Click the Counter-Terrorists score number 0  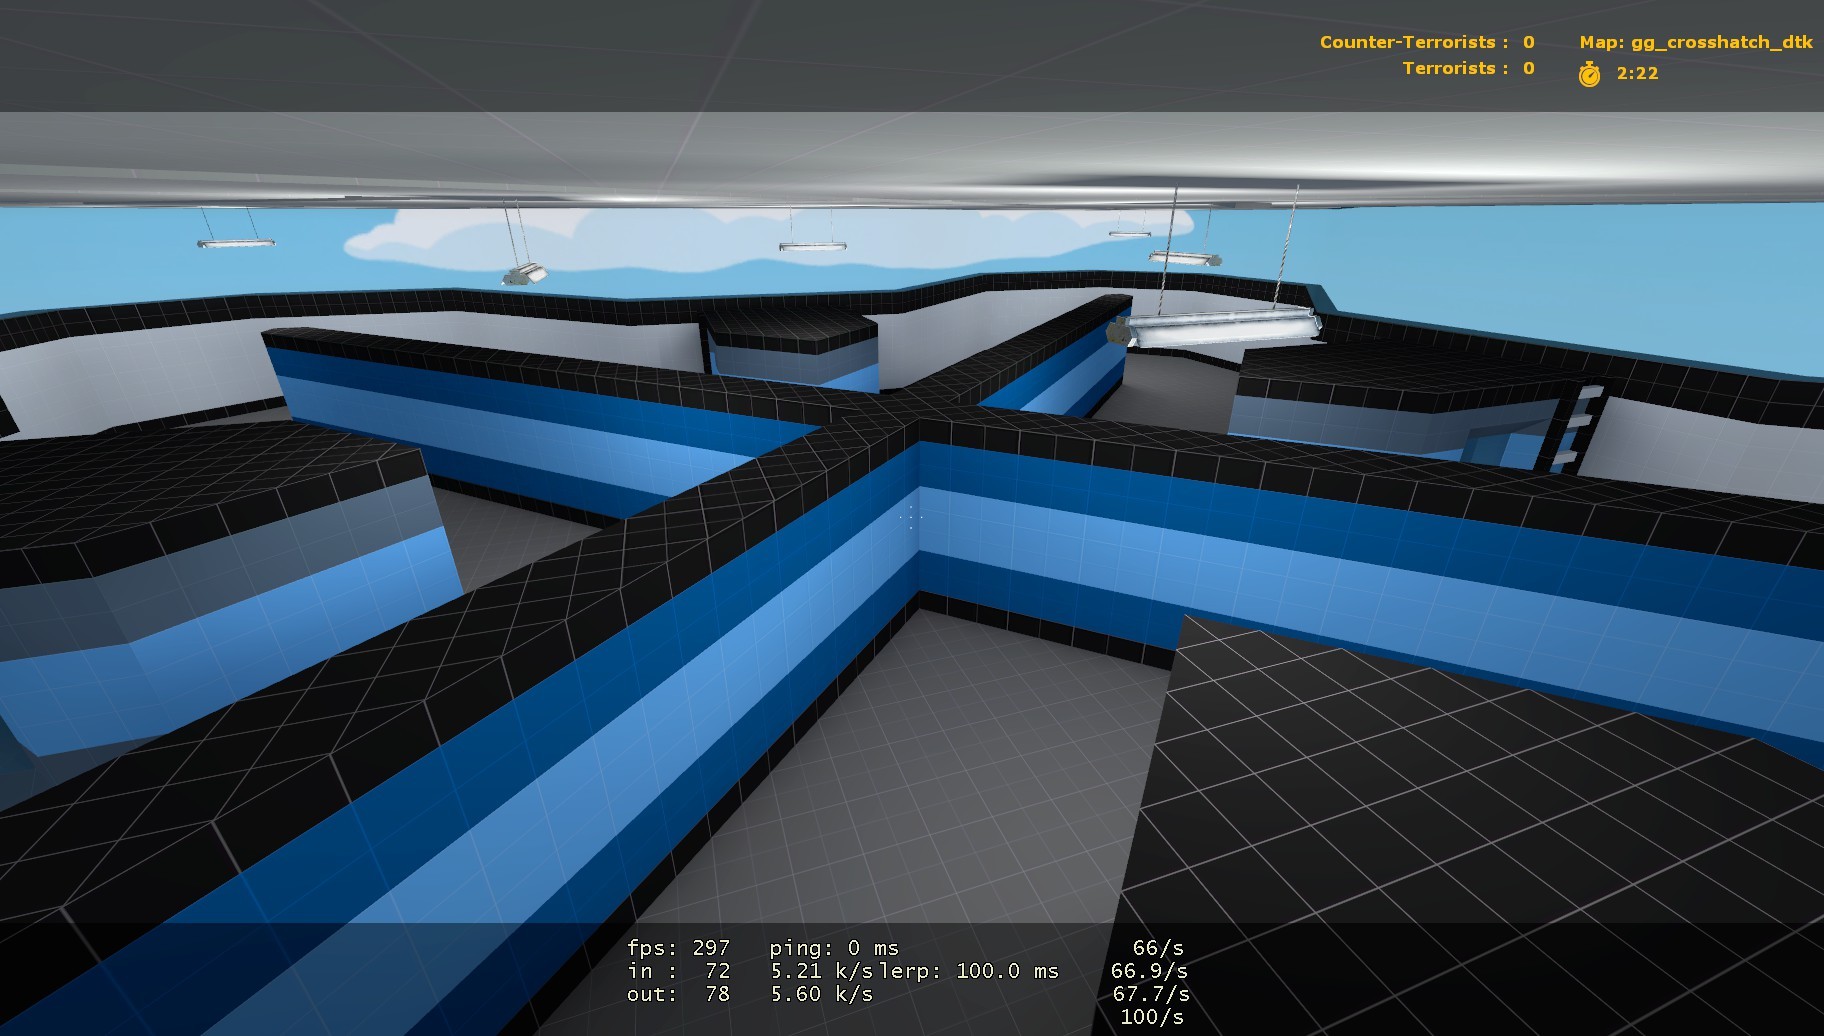(1528, 42)
